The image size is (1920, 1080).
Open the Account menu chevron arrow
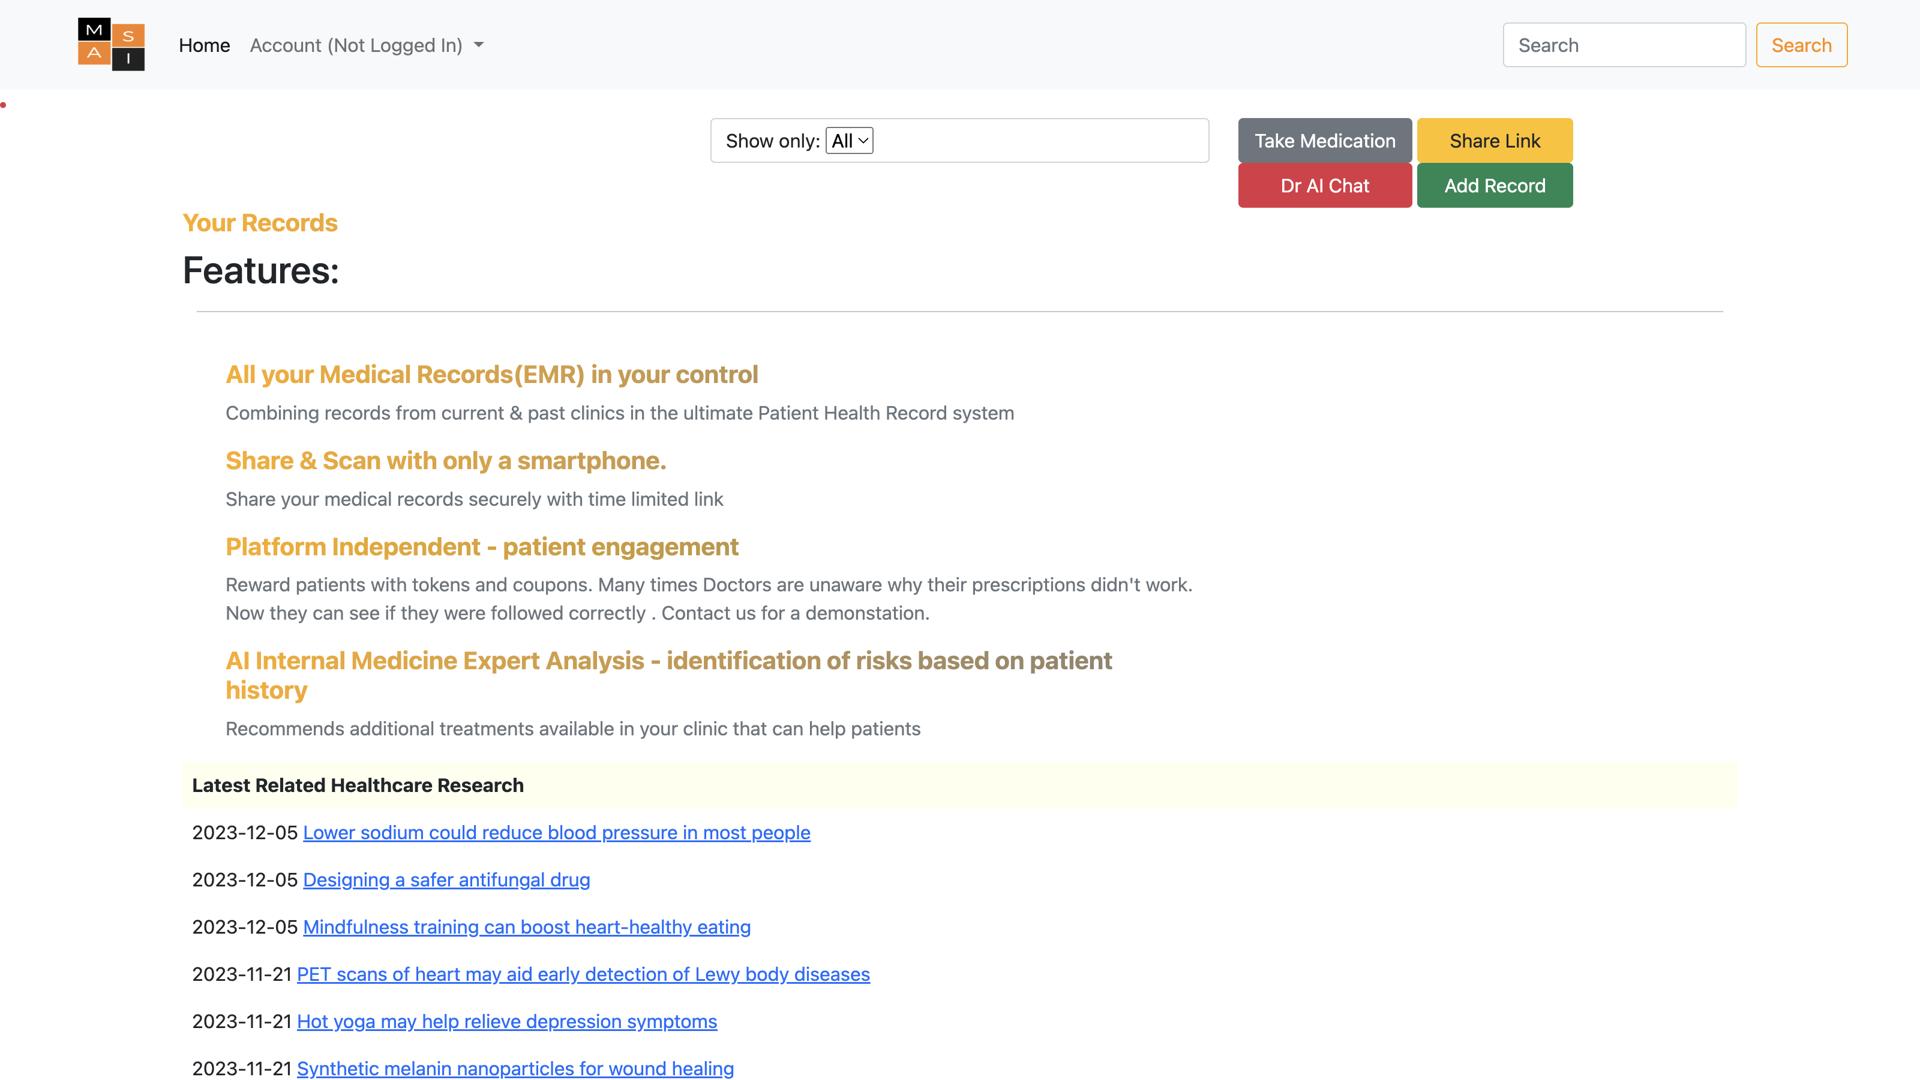(x=479, y=45)
